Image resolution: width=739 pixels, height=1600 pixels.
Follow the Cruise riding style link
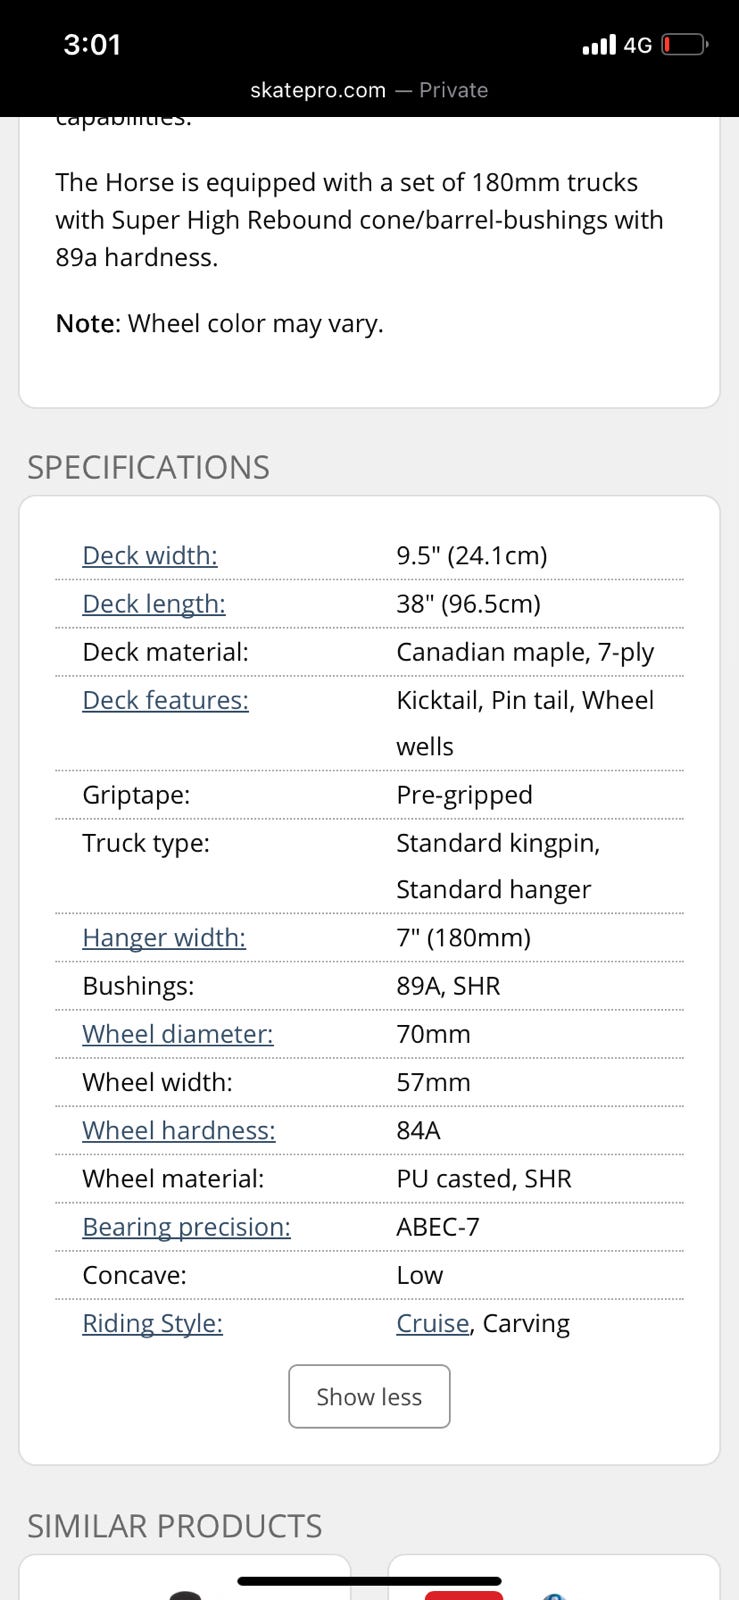tap(432, 1323)
